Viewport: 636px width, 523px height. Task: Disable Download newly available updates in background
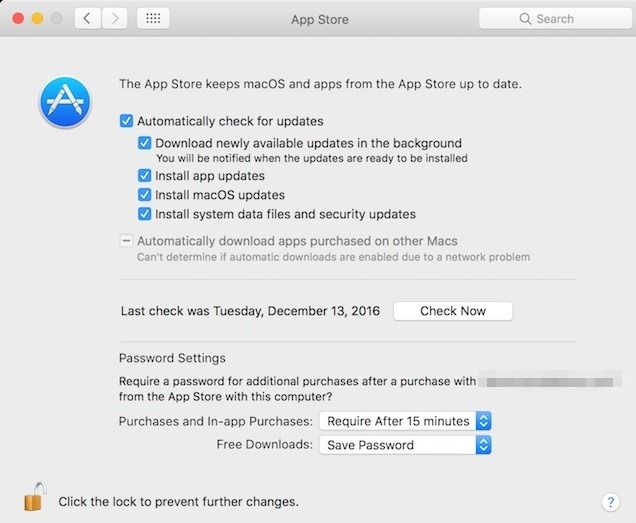pyautogui.click(x=145, y=144)
